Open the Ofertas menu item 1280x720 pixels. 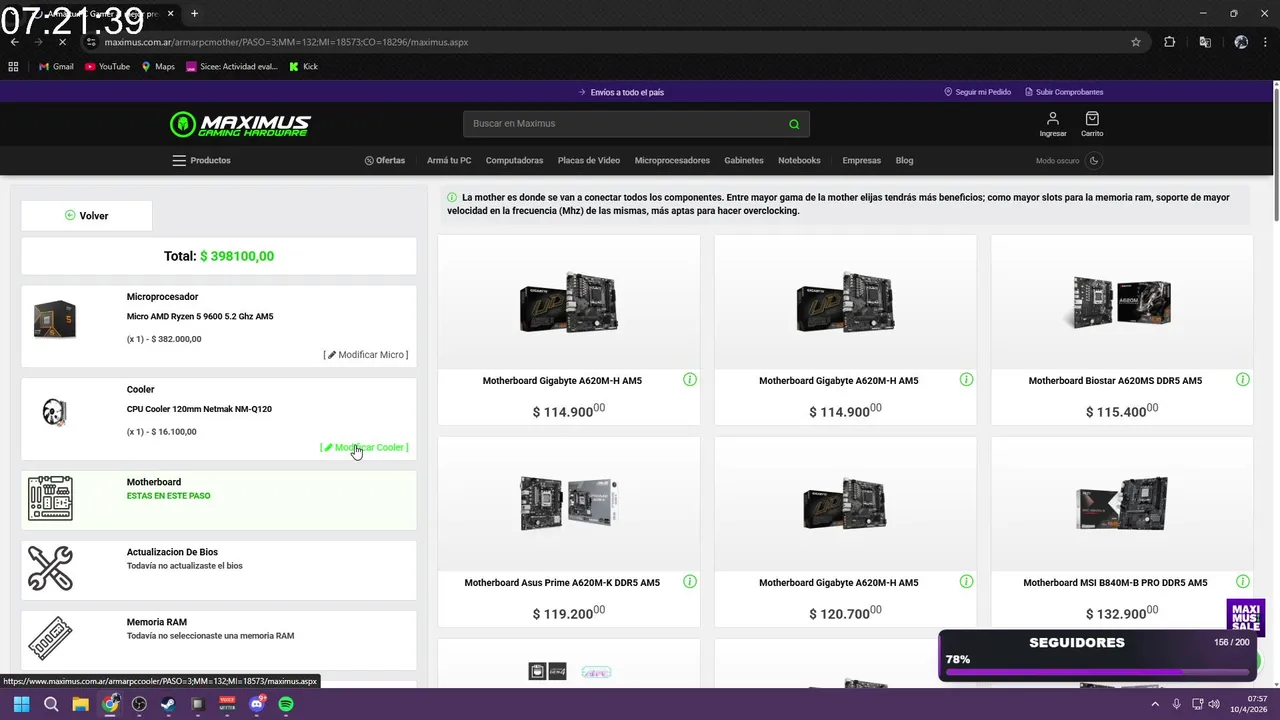385,160
